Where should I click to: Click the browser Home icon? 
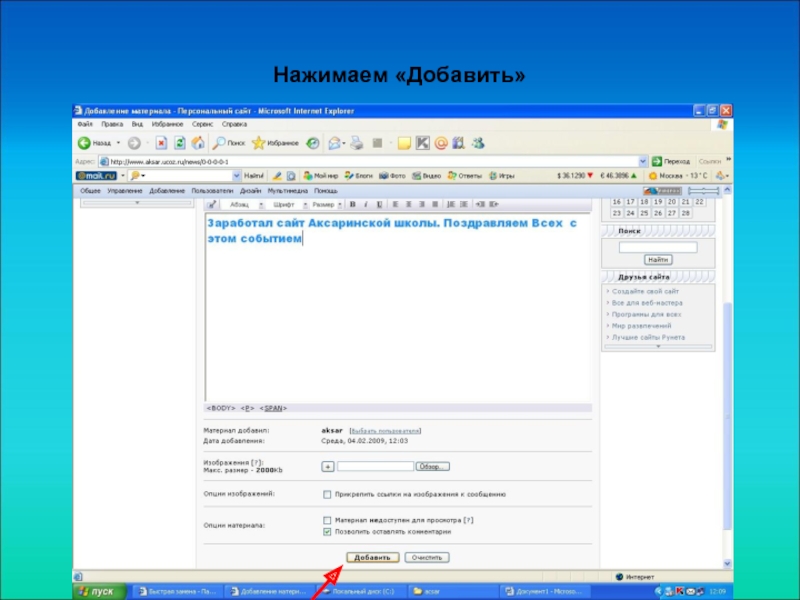pyautogui.click(x=198, y=143)
